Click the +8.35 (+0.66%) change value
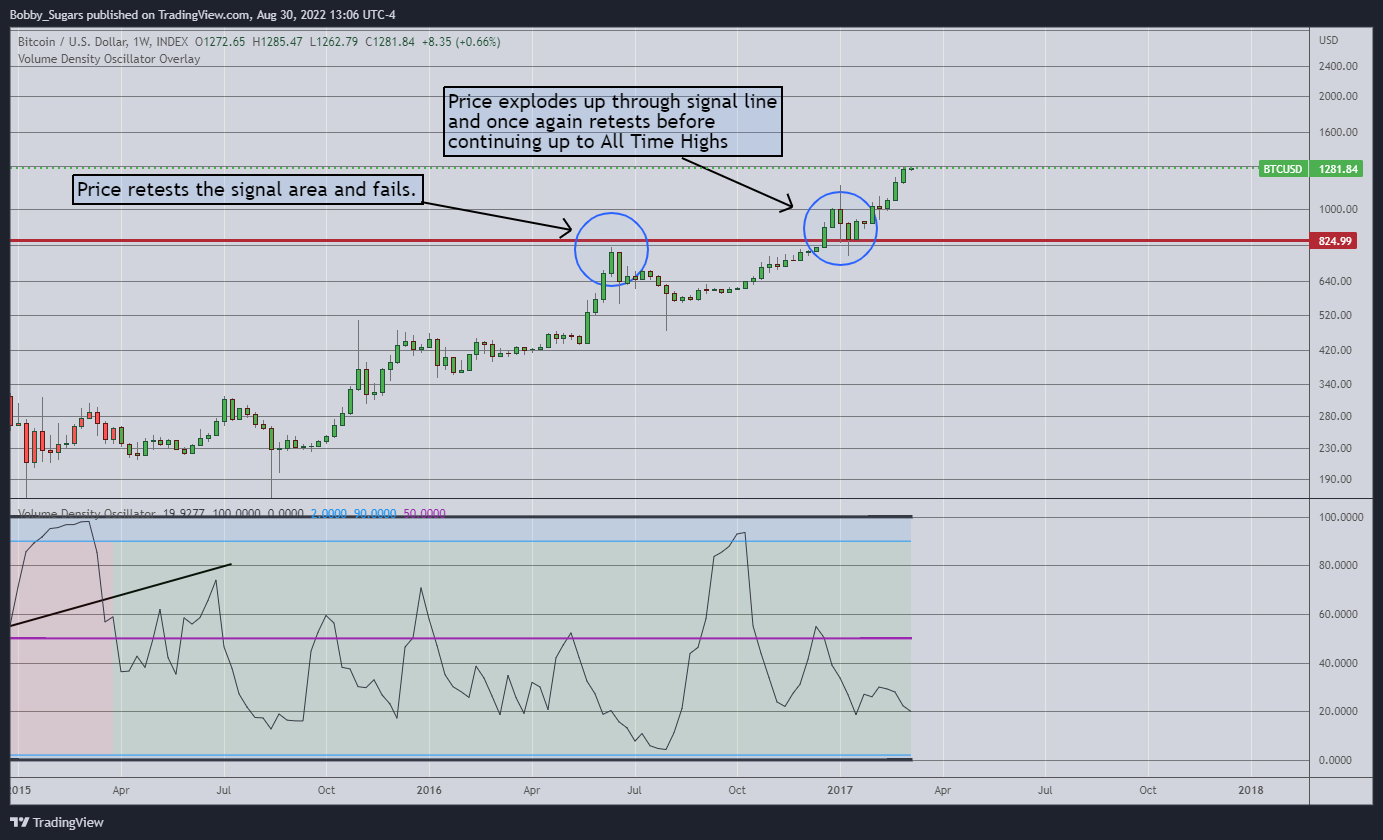The height and width of the screenshot is (840, 1383). click(x=461, y=42)
